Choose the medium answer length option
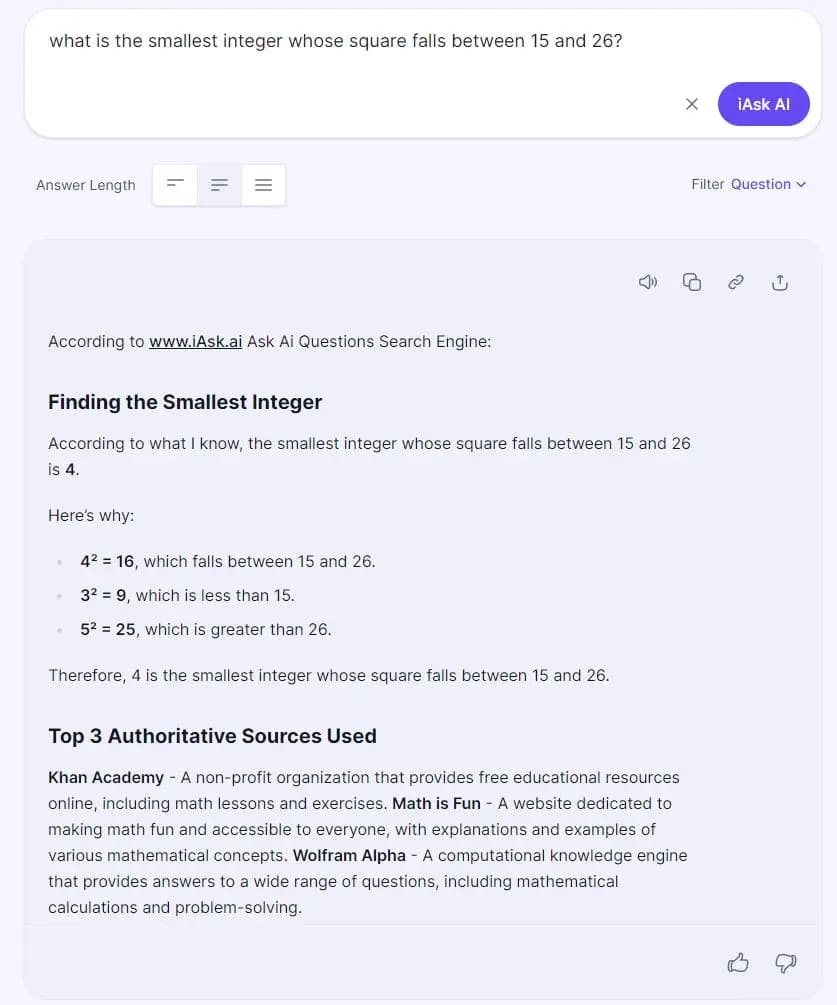Image resolution: width=837 pixels, height=1005 pixels. (220, 185)
